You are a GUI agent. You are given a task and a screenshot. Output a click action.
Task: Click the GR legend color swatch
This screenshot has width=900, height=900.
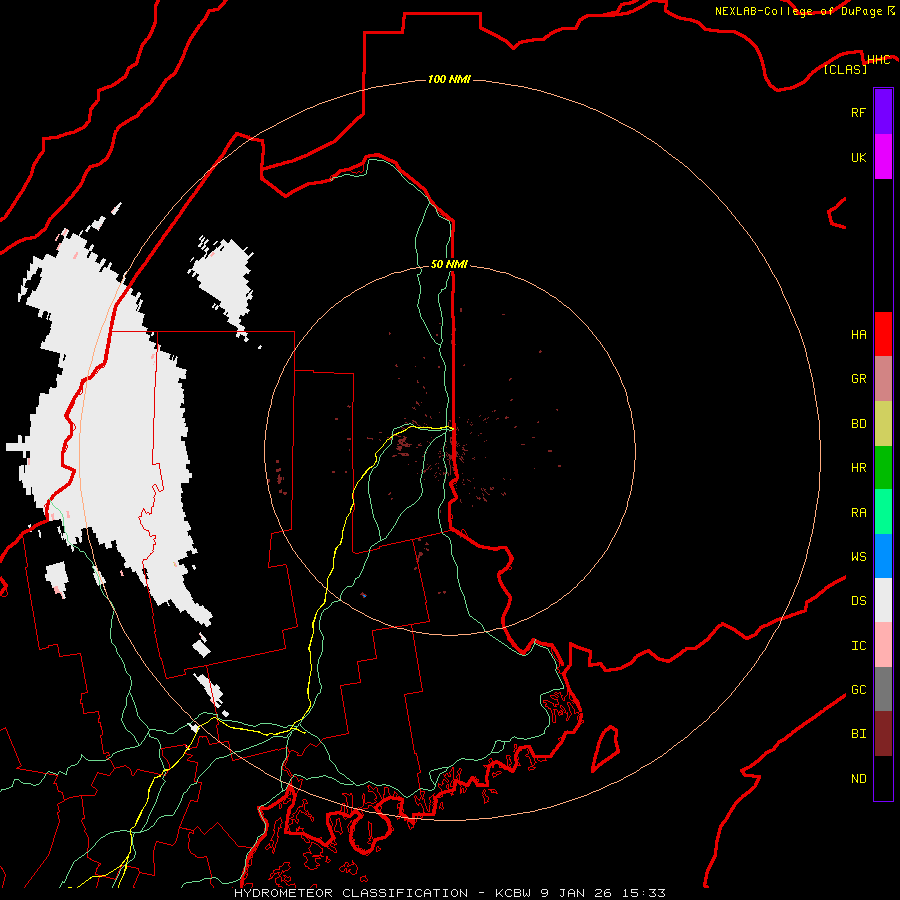tap(883, 379)
